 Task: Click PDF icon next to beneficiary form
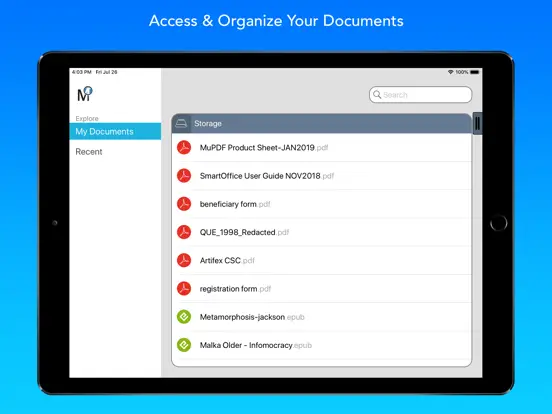tap(184, 204)
